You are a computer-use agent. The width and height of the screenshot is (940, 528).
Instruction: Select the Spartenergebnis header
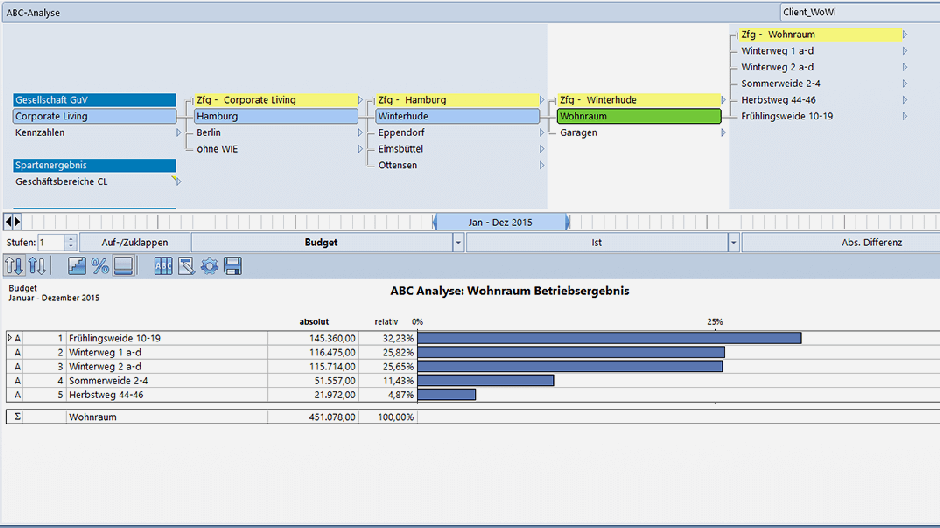(x=95, y=165)
